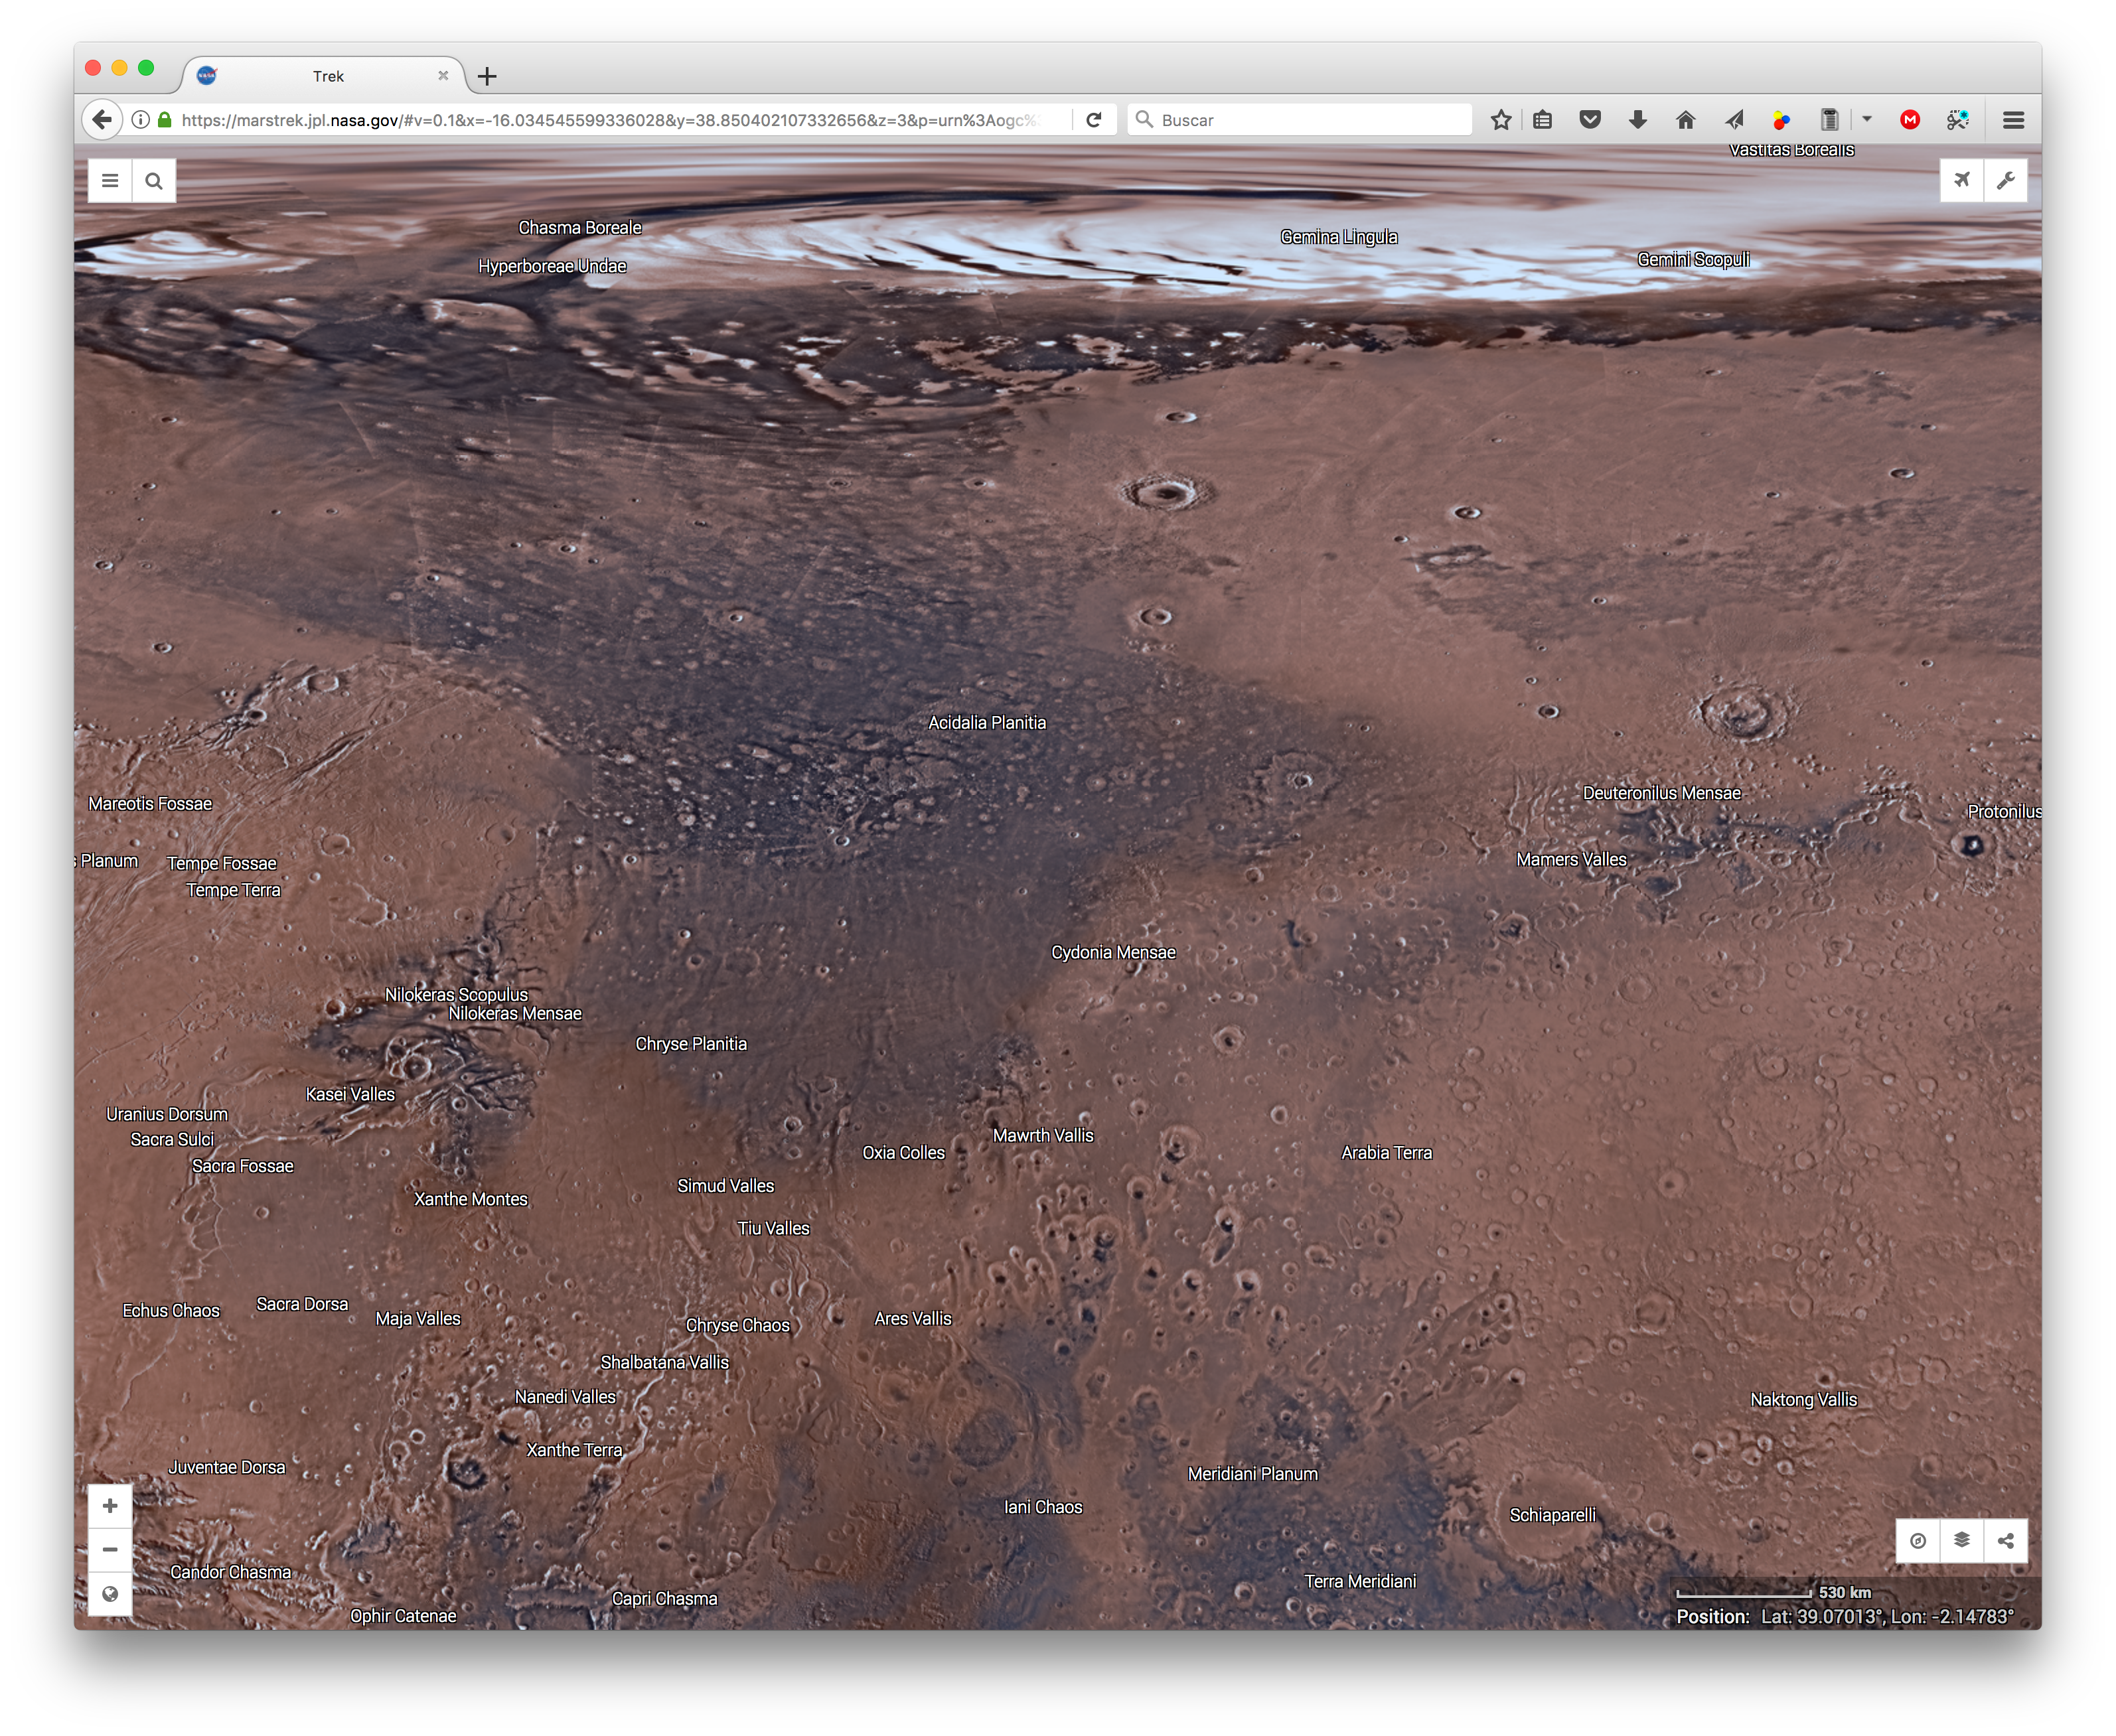This screenshot has height=1736, width=2116.
Task: Go back with the browser arrow
Action: coord(102,120)
